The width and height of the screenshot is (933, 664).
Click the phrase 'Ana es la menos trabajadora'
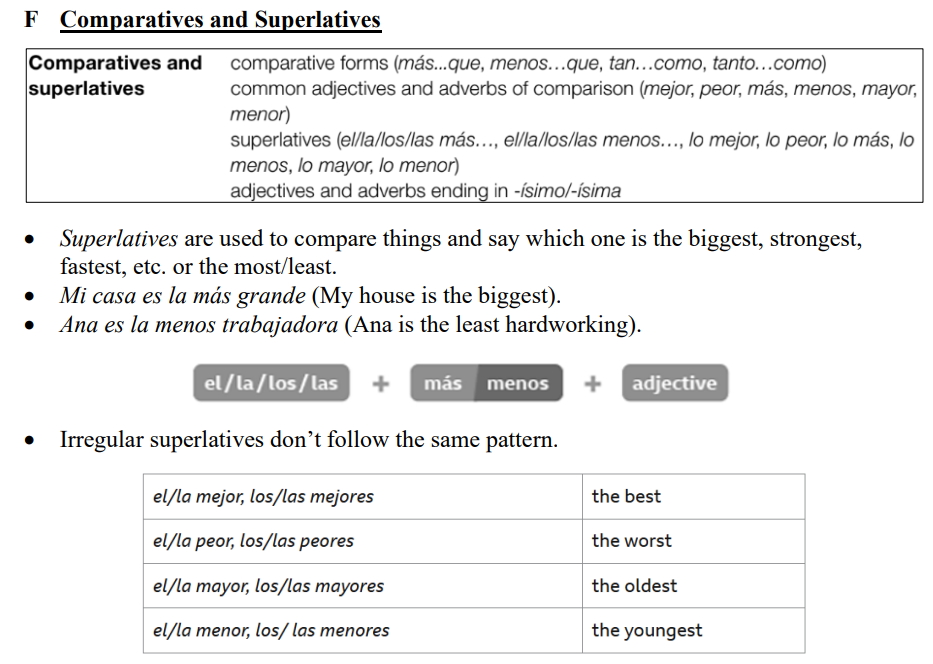[x=196, y=325]
